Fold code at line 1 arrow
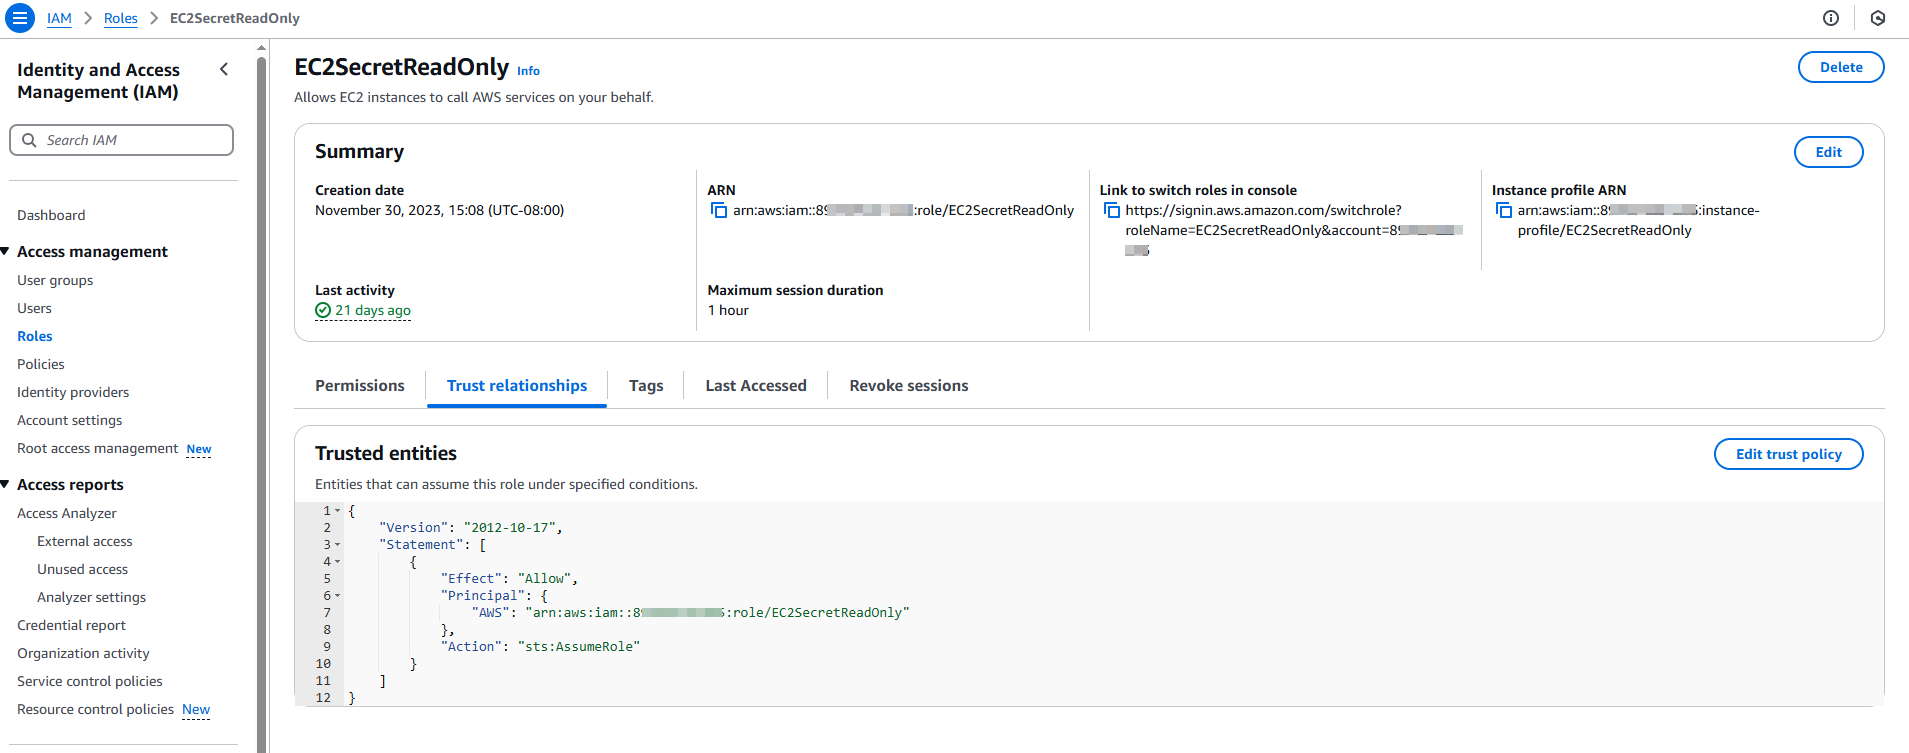1909x753 pixels. point(337,511)
